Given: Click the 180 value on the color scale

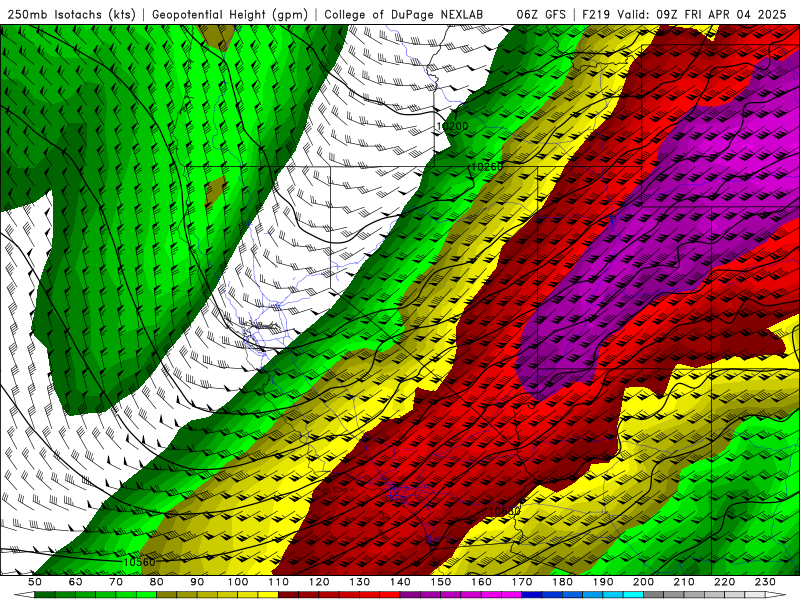Looking at the screenshot, I should (562, 582).
